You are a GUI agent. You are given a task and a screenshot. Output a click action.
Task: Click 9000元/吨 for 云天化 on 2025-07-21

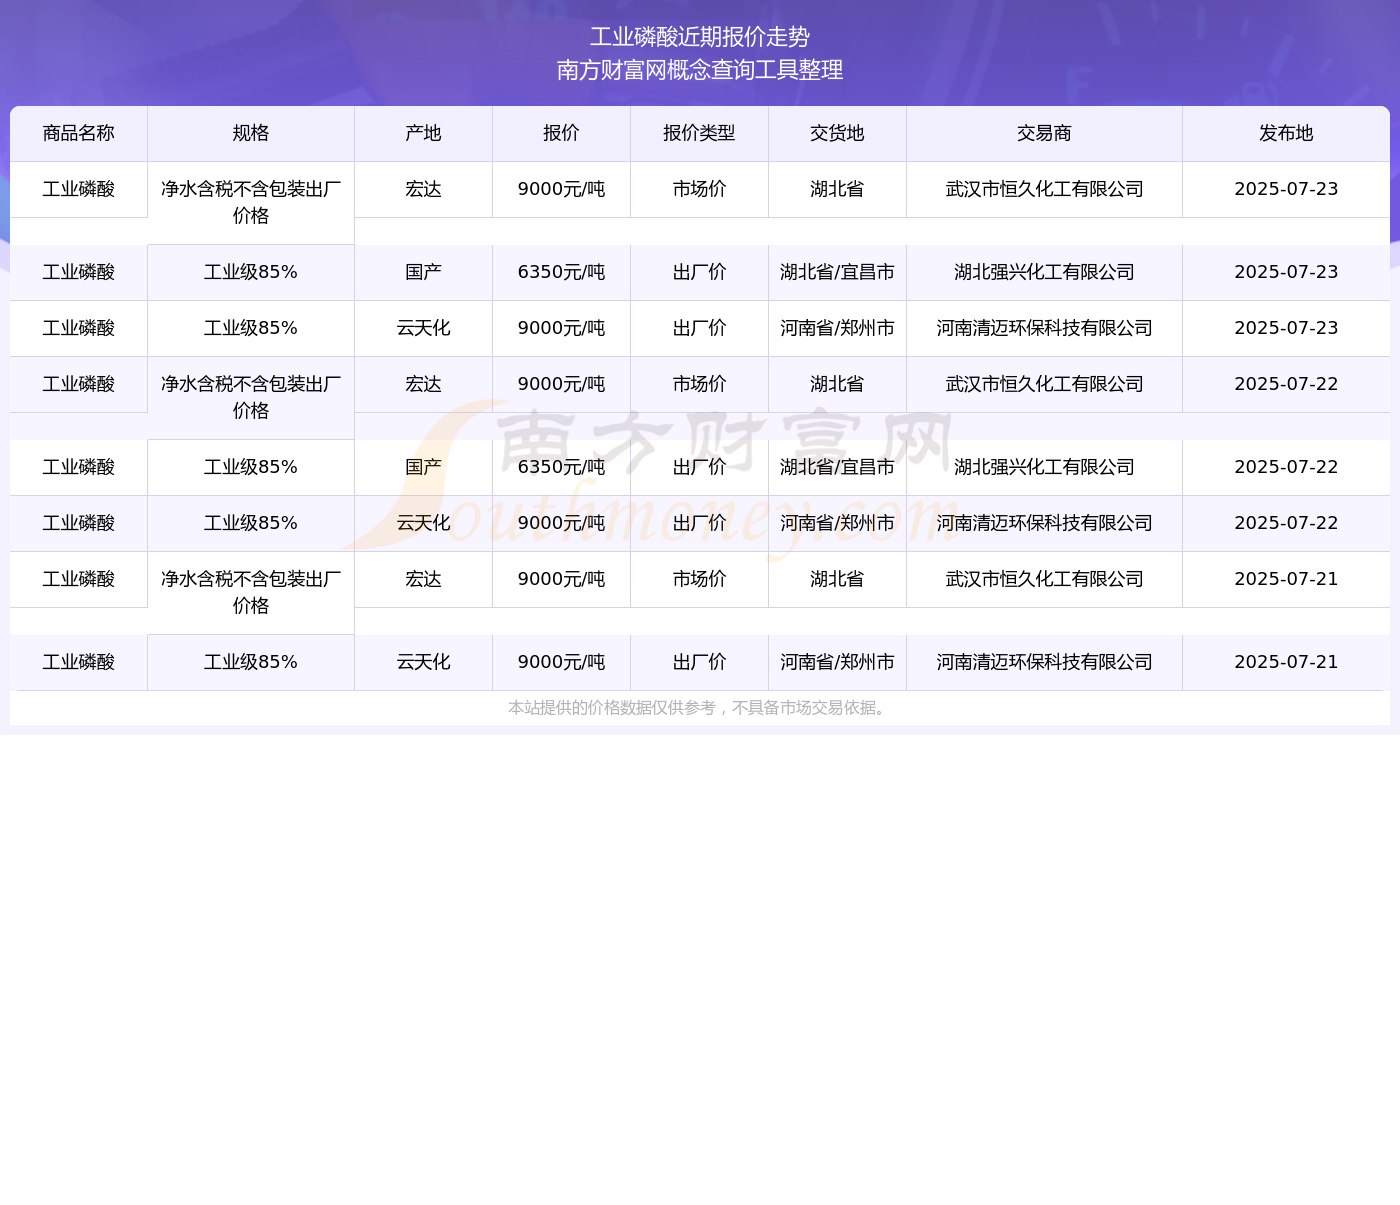click(562, 662)
